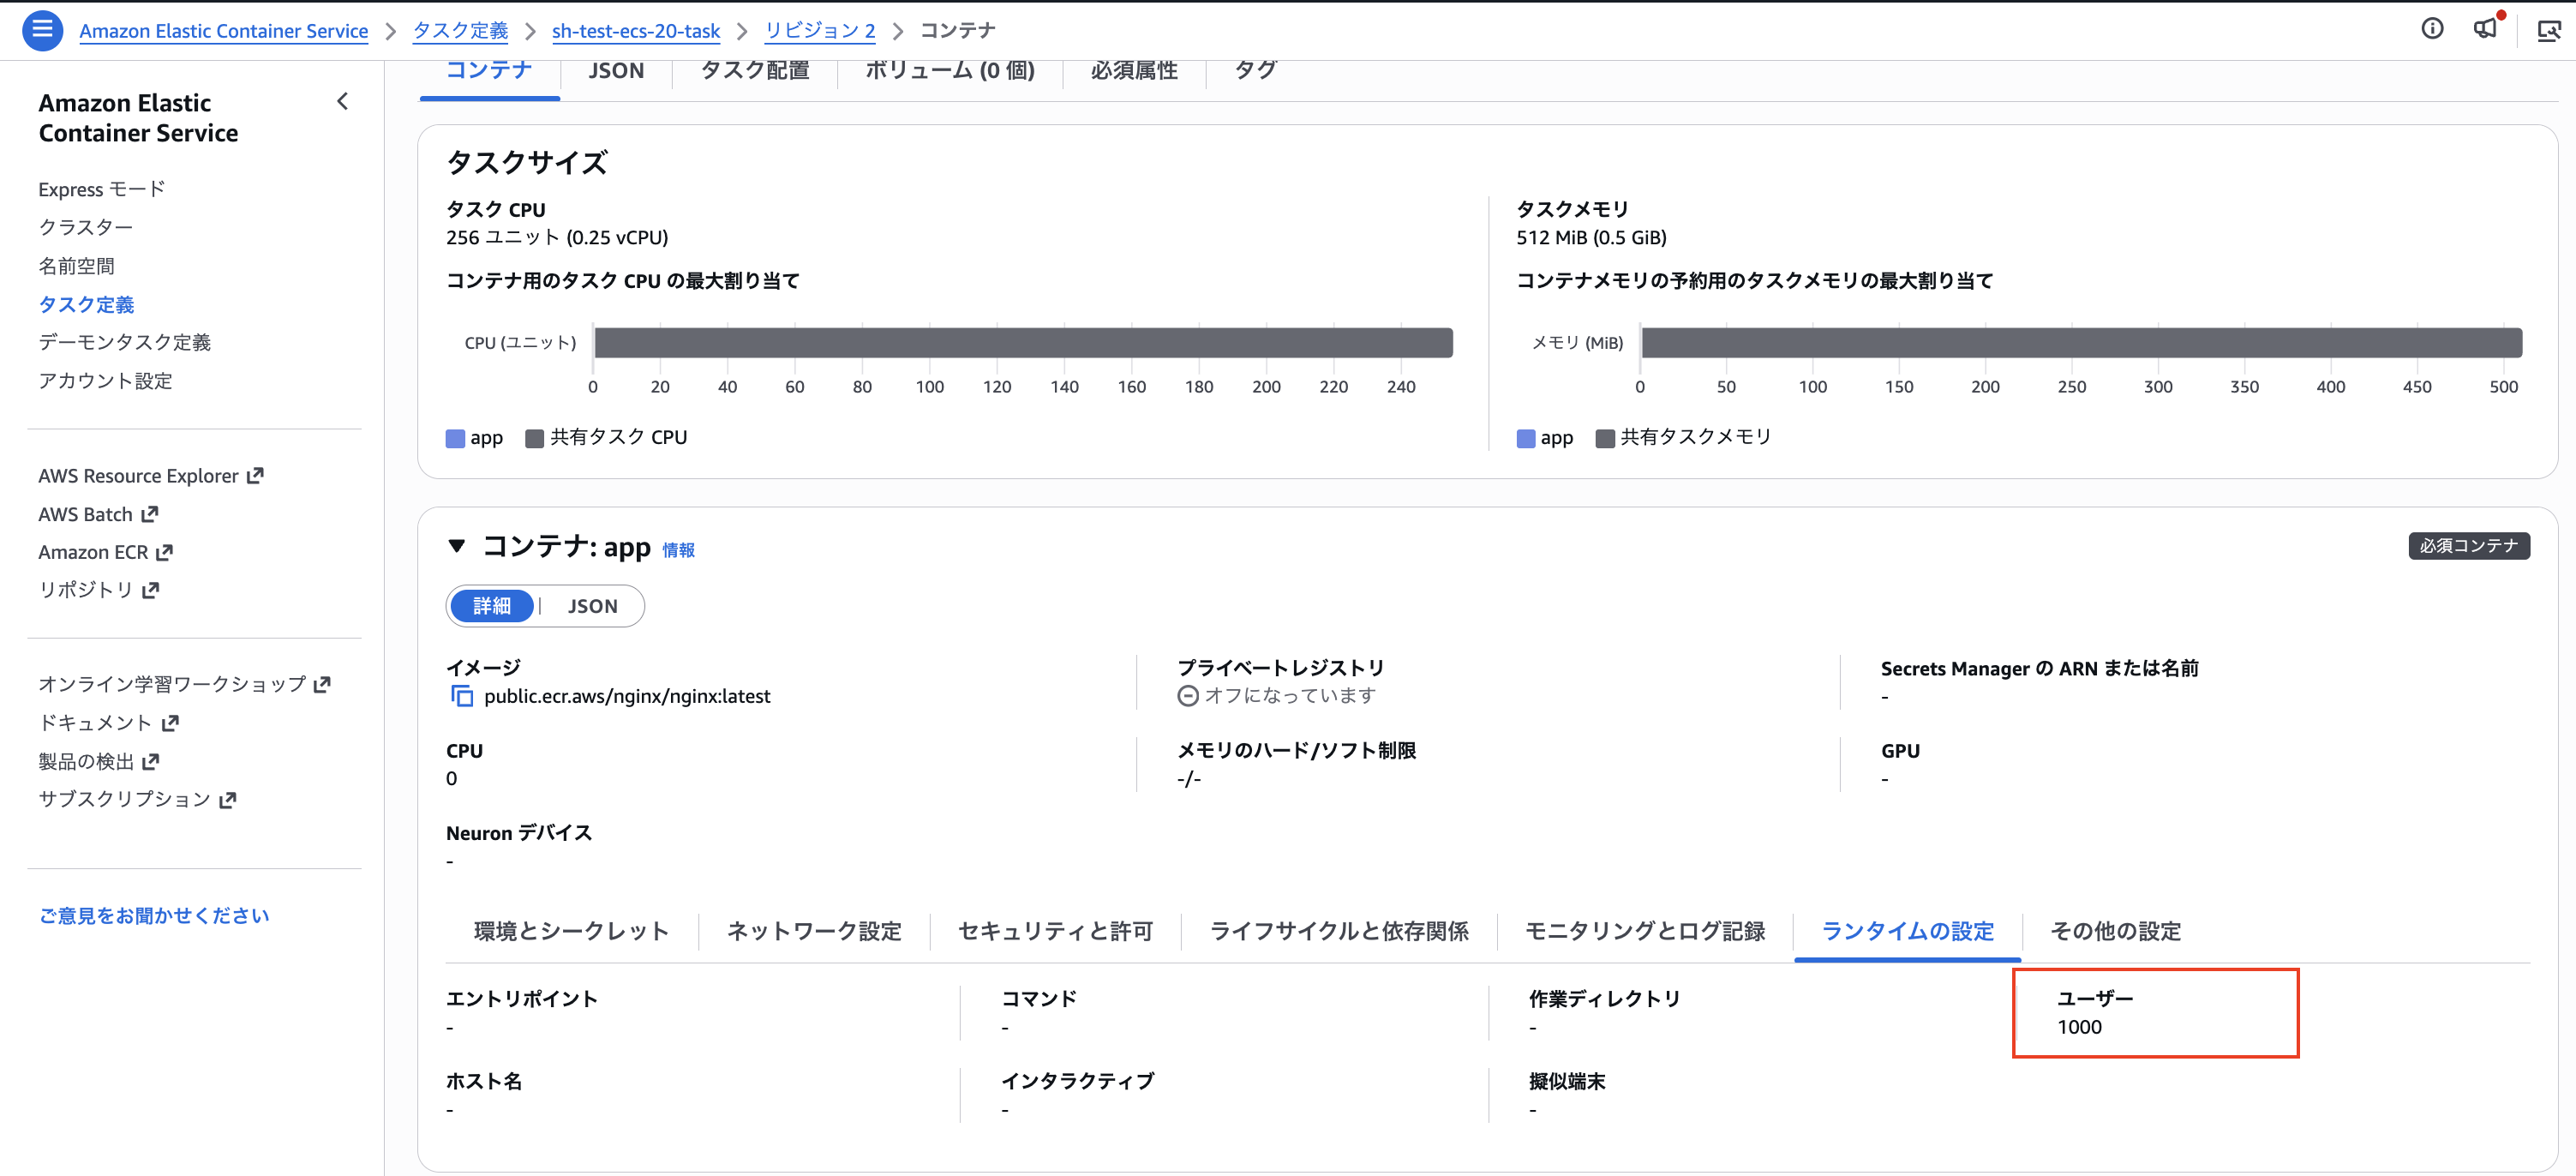2576x1176 pixels.
Task: Click タスク定義 breadcrumb link
Action: coord(460,31)
